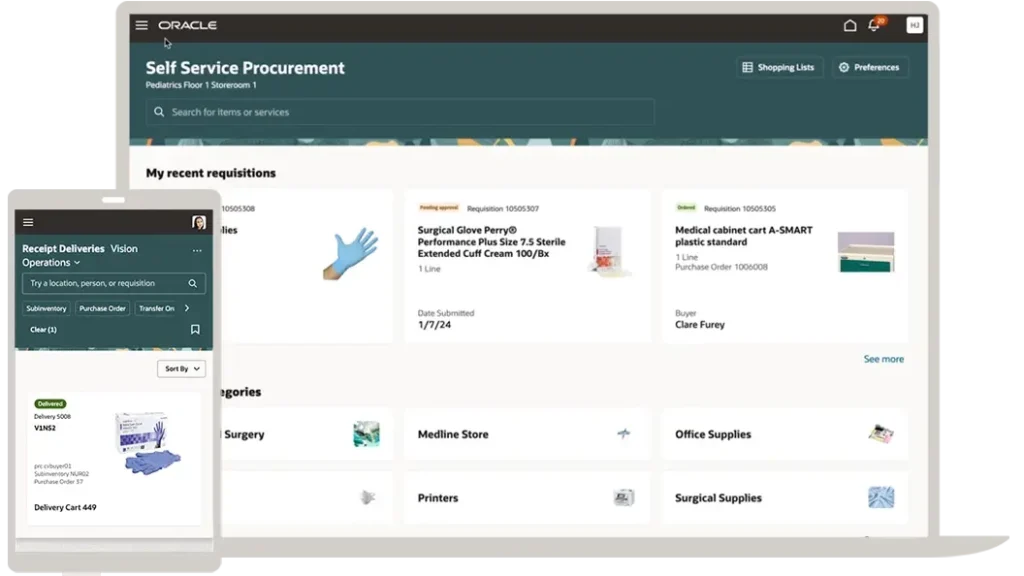Open the Medline Store category
The image size is (1024, 576).
coord(527,434)
